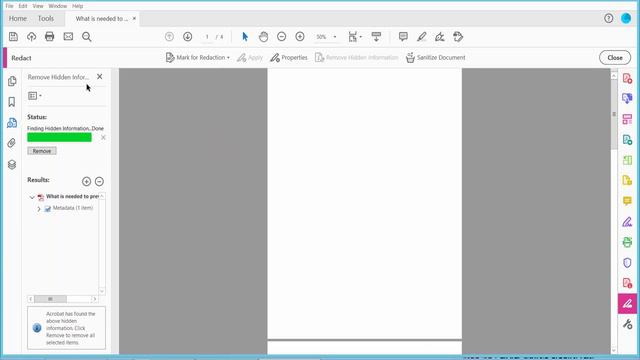Open the Edit menu

coord(23,6)
